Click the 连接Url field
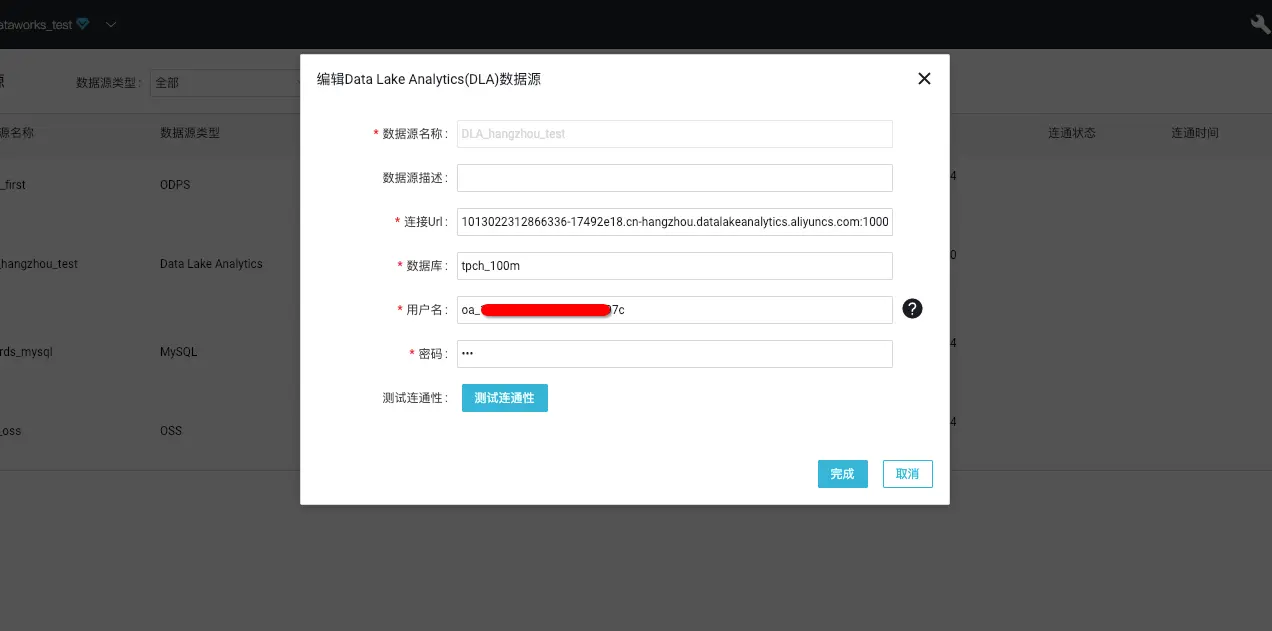The height and width of the screenshot is (631, 1272). 674,221
